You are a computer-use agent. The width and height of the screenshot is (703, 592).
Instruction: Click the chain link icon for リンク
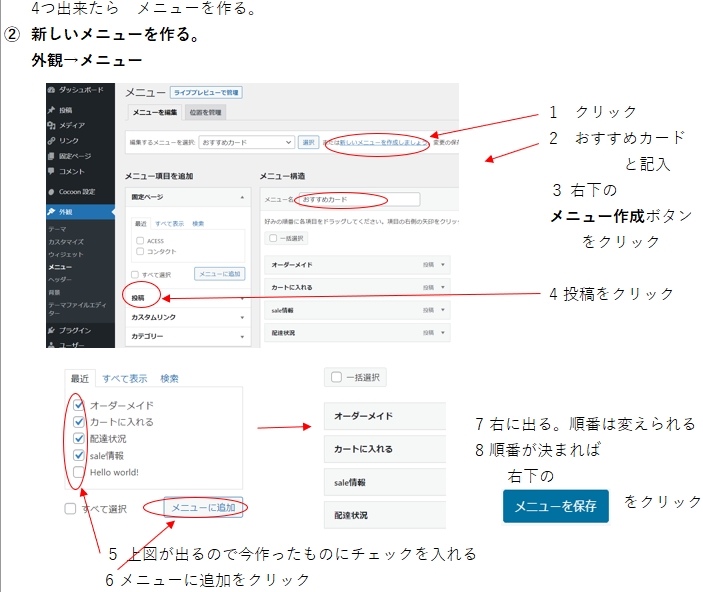pyautogui.click(x=52, y=141)
